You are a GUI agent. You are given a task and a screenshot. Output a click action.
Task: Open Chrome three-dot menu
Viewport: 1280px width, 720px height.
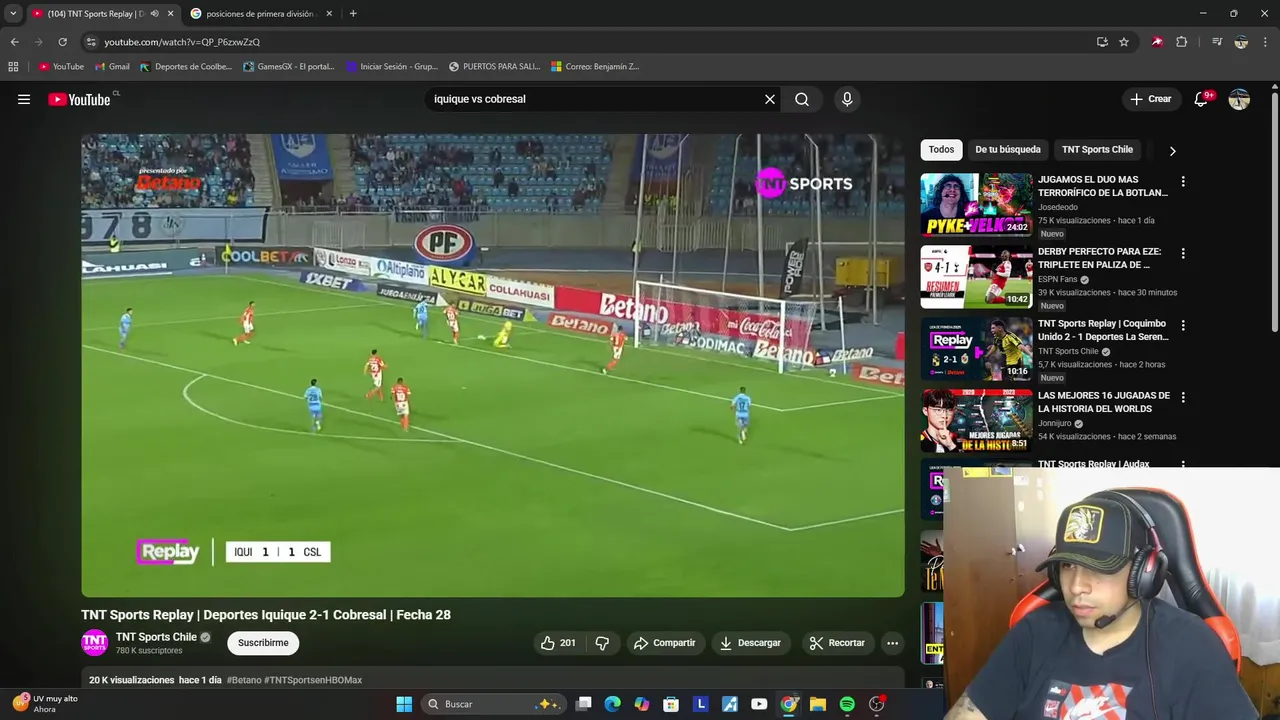point(1266,42)
